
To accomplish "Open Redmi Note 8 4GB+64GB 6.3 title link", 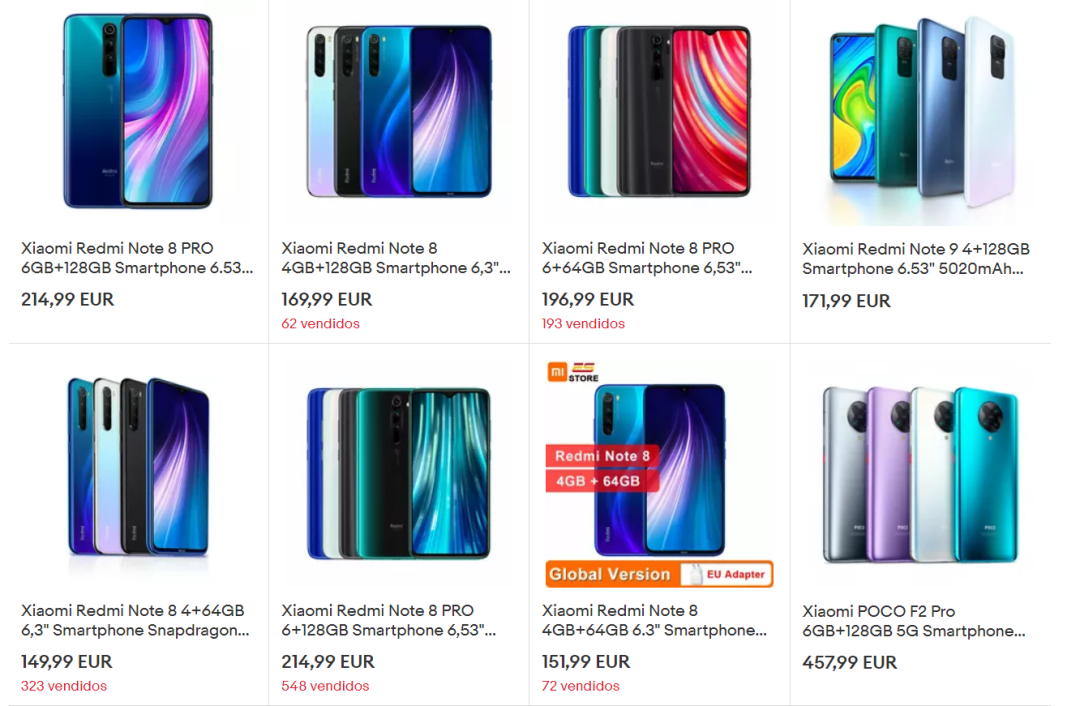I will point(654,620).
